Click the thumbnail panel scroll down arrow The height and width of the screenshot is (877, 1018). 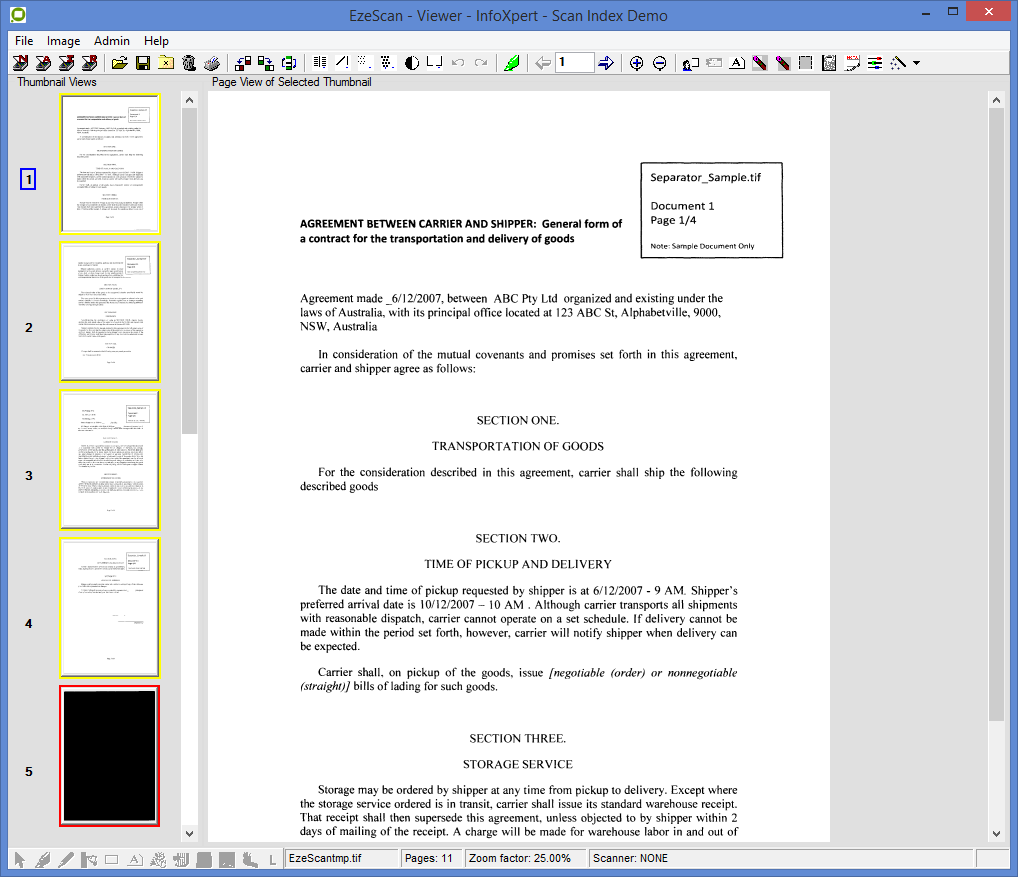pyautogui.click(x=189, y=833)
